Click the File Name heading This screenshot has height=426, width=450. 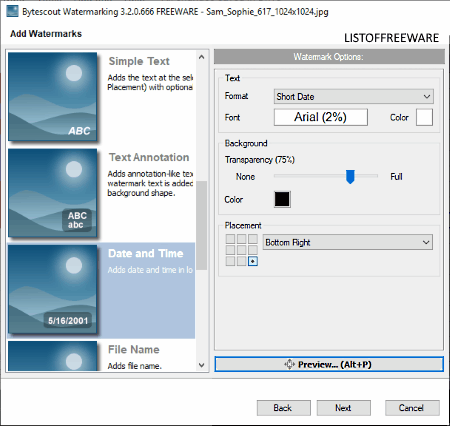click(x=134, y=349)
